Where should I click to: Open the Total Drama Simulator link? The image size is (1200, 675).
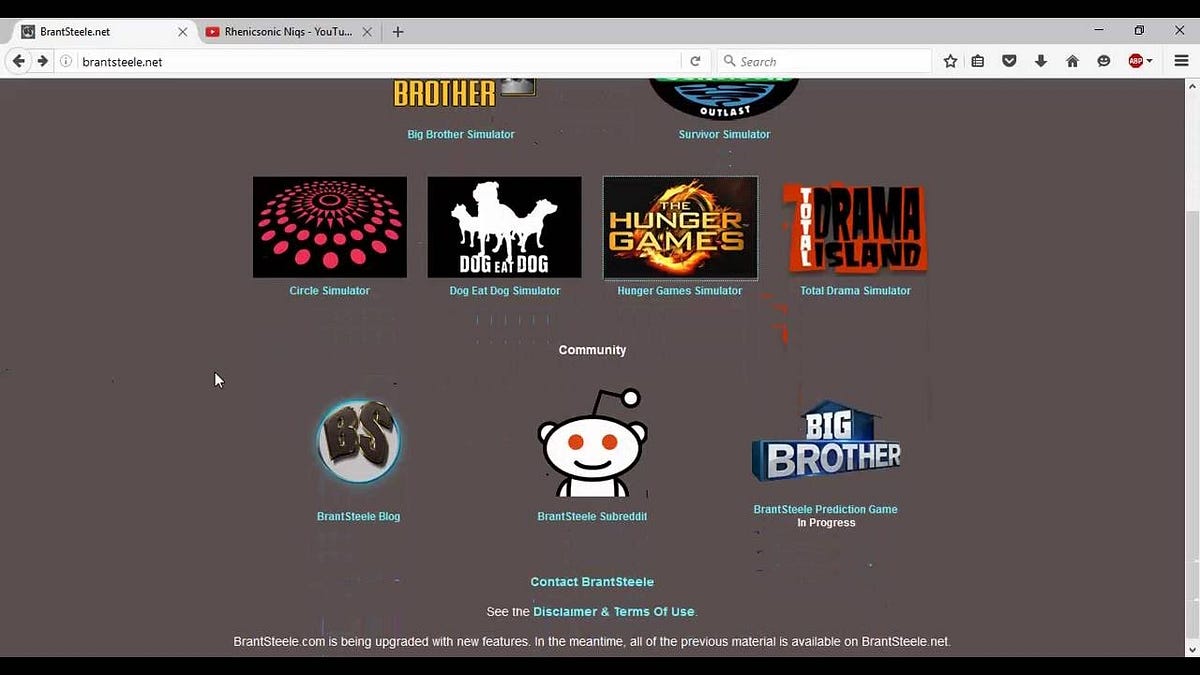point(855,291)
